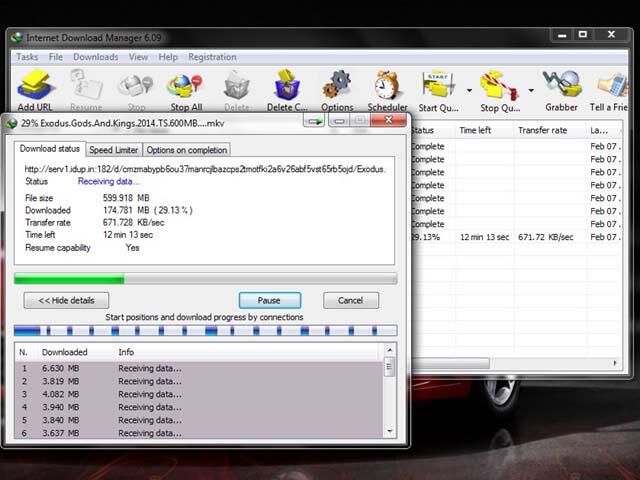Image resolution: width=640 pixels, height=480 pixels.
Task: Click the 12 min 13 sec list cell
Action: point(484,237)
